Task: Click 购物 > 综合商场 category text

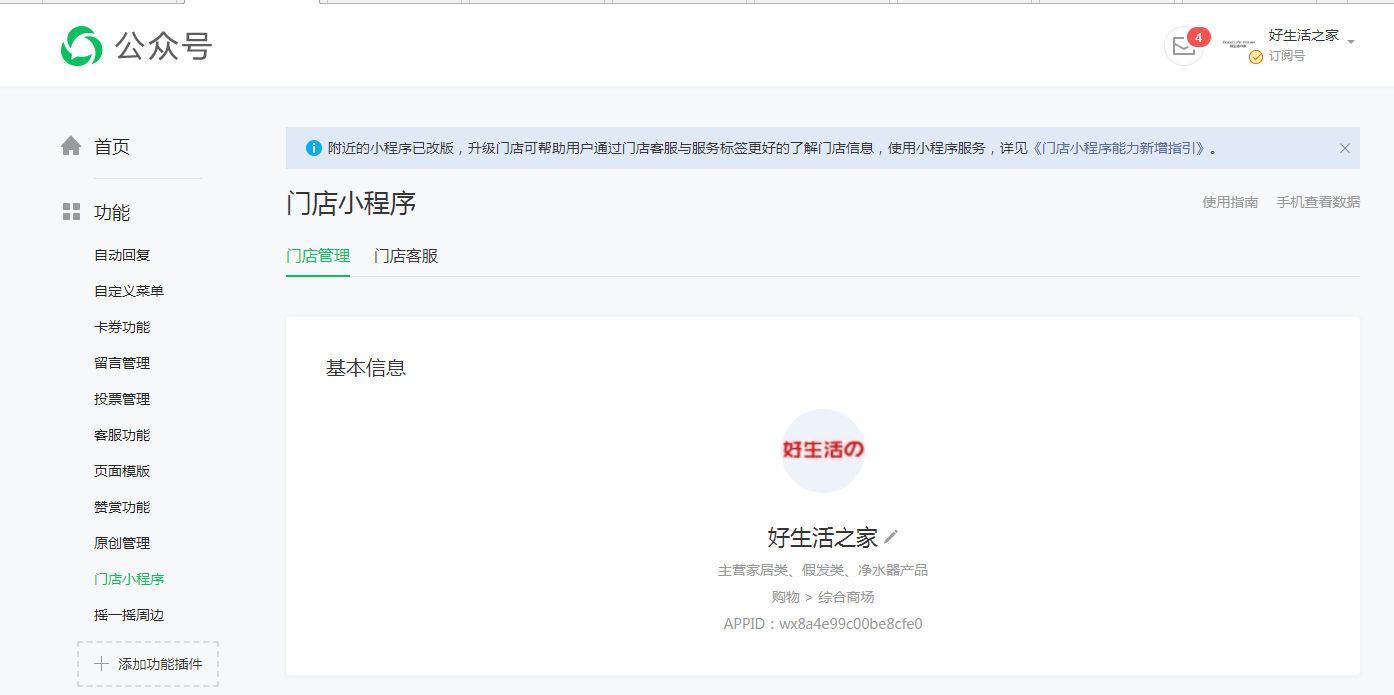Action: tap(823, 597)
